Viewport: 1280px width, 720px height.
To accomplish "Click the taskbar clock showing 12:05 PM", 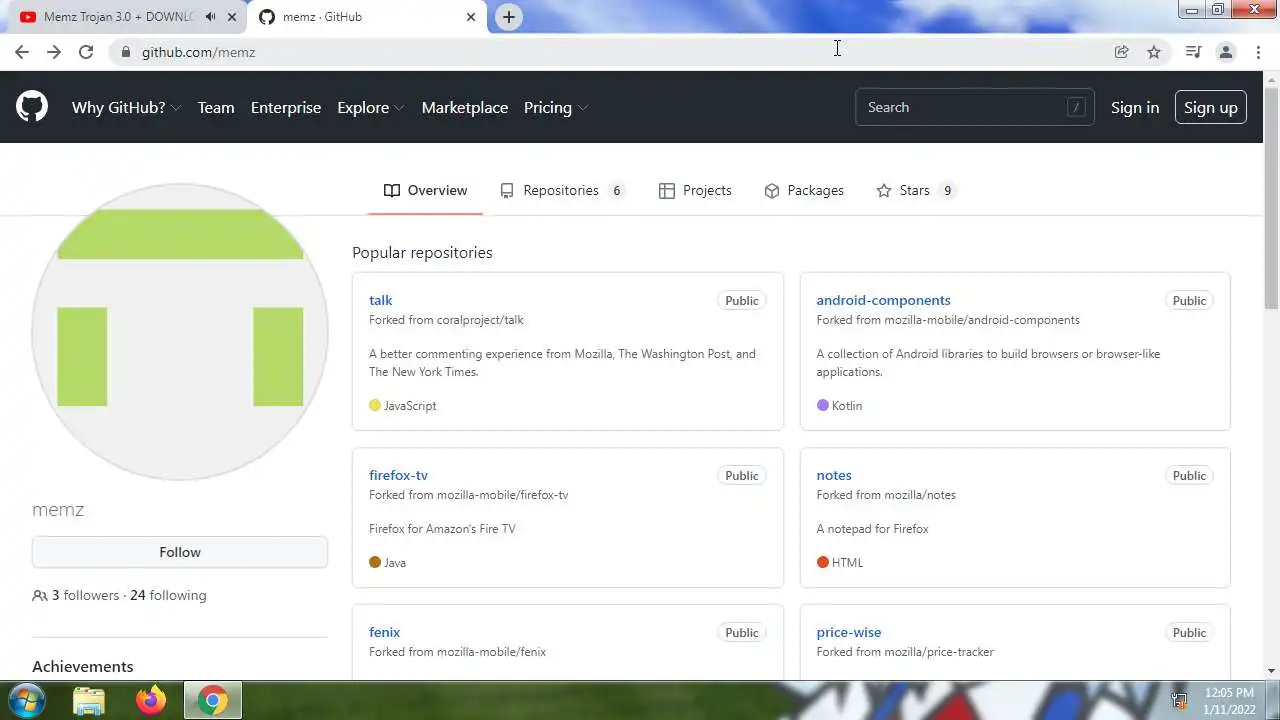I will pos(1229,693).
